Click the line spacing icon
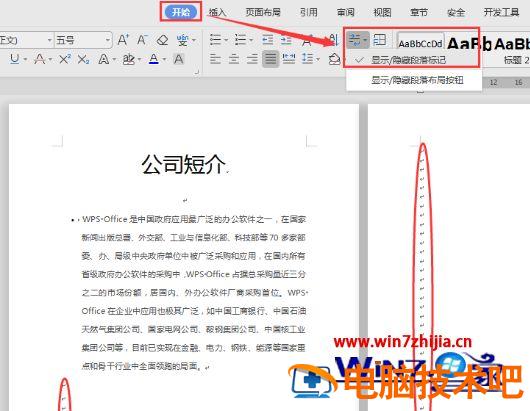 (x=307, y=59)
